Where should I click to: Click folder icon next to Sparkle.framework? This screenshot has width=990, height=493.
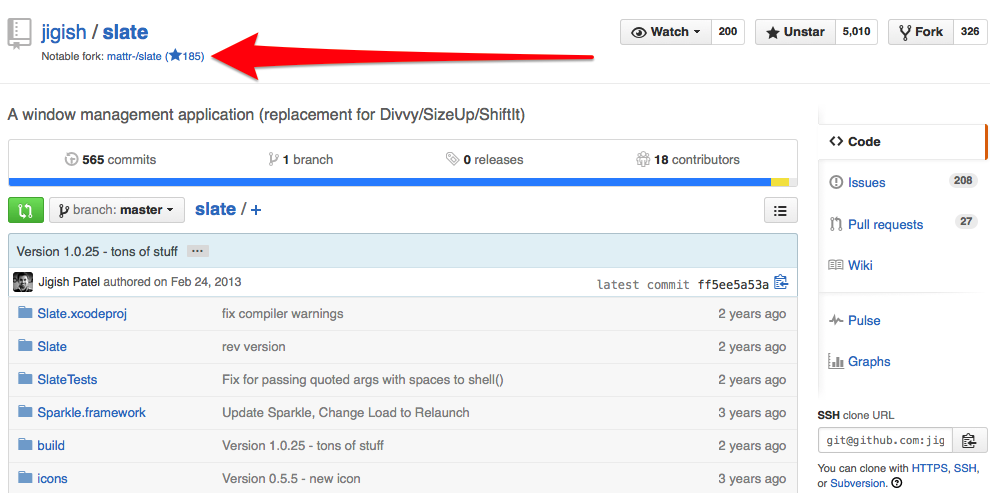tap(25, 412)
